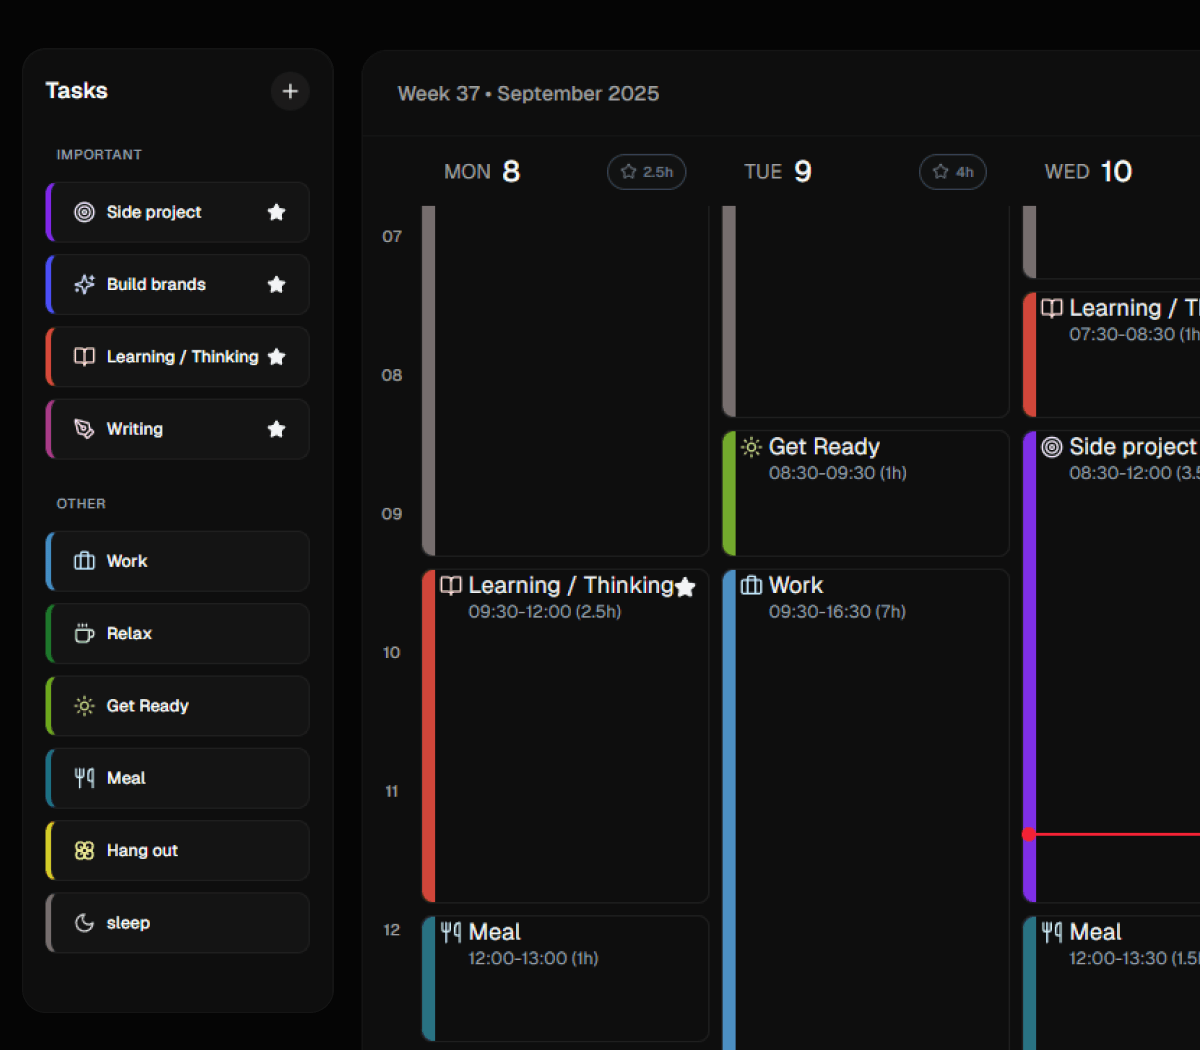1200x1050 pixels.
Task: Toggle the star on Side project task
Action: click(x=276, y=212)
